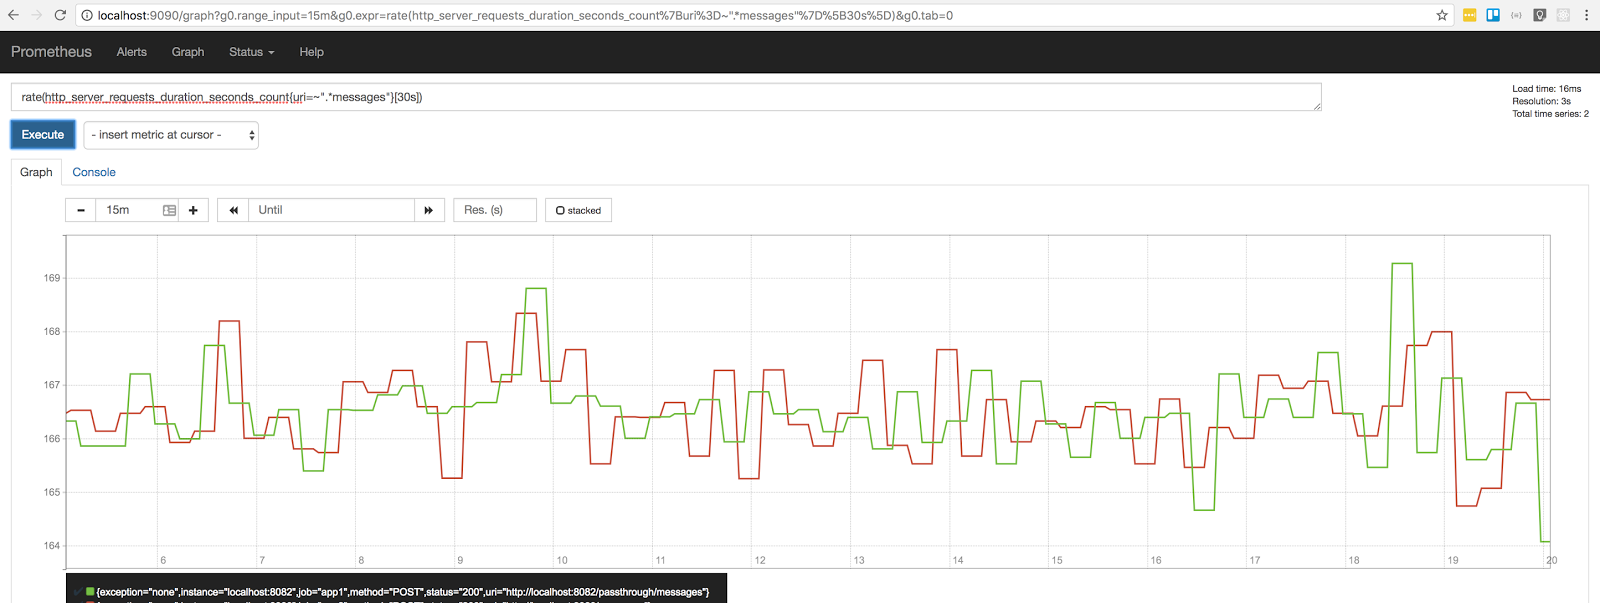Increase the time range with the plus button
1600x603 pixels.
coord(193,210)
